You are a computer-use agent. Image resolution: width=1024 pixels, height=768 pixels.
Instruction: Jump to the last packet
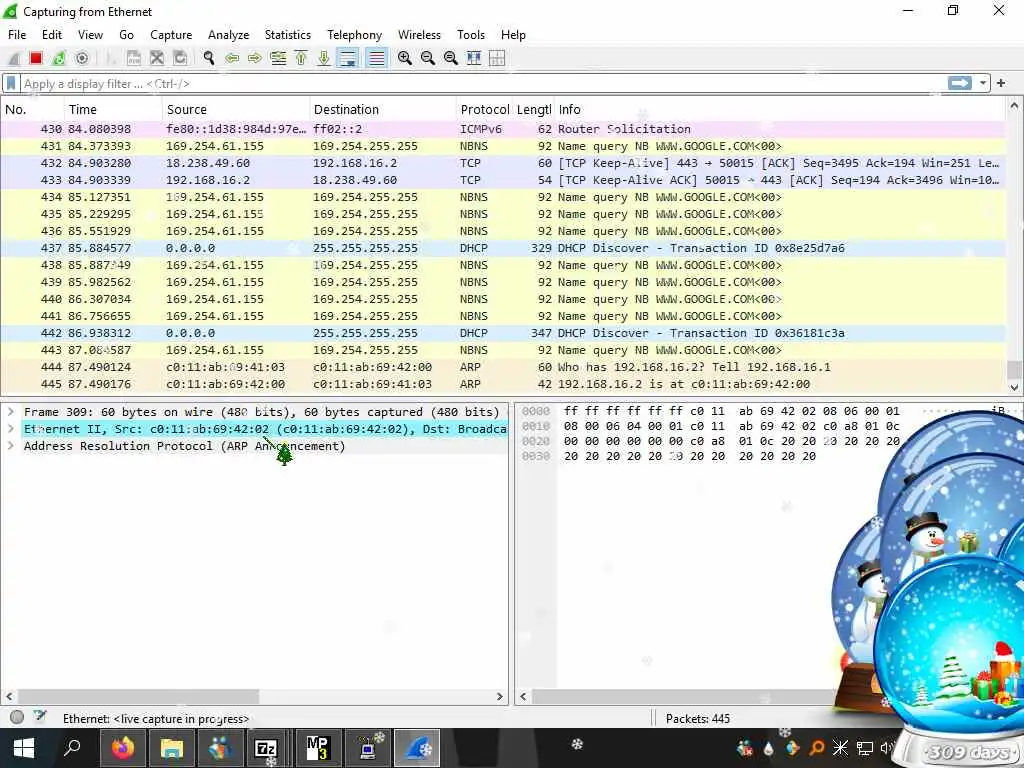coord(324,58)
